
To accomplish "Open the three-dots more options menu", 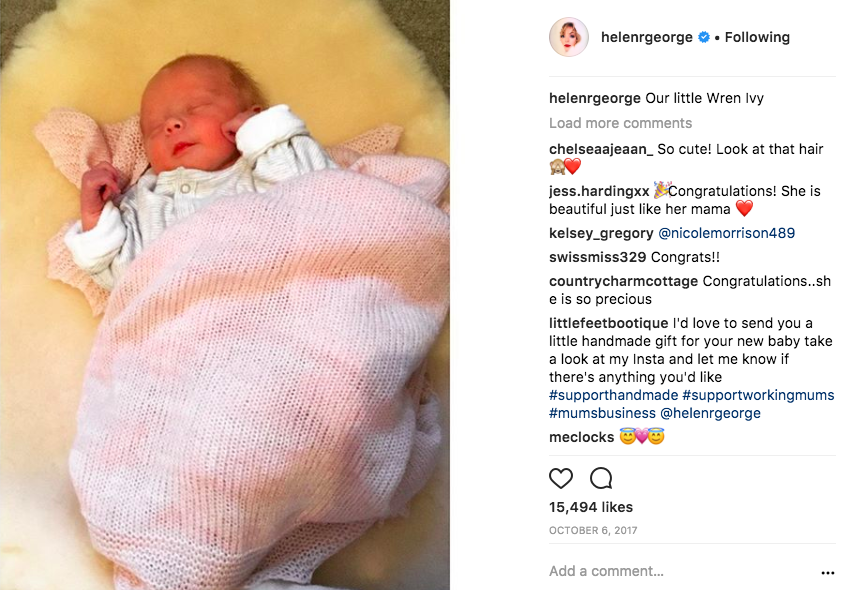I will (828, 573).
